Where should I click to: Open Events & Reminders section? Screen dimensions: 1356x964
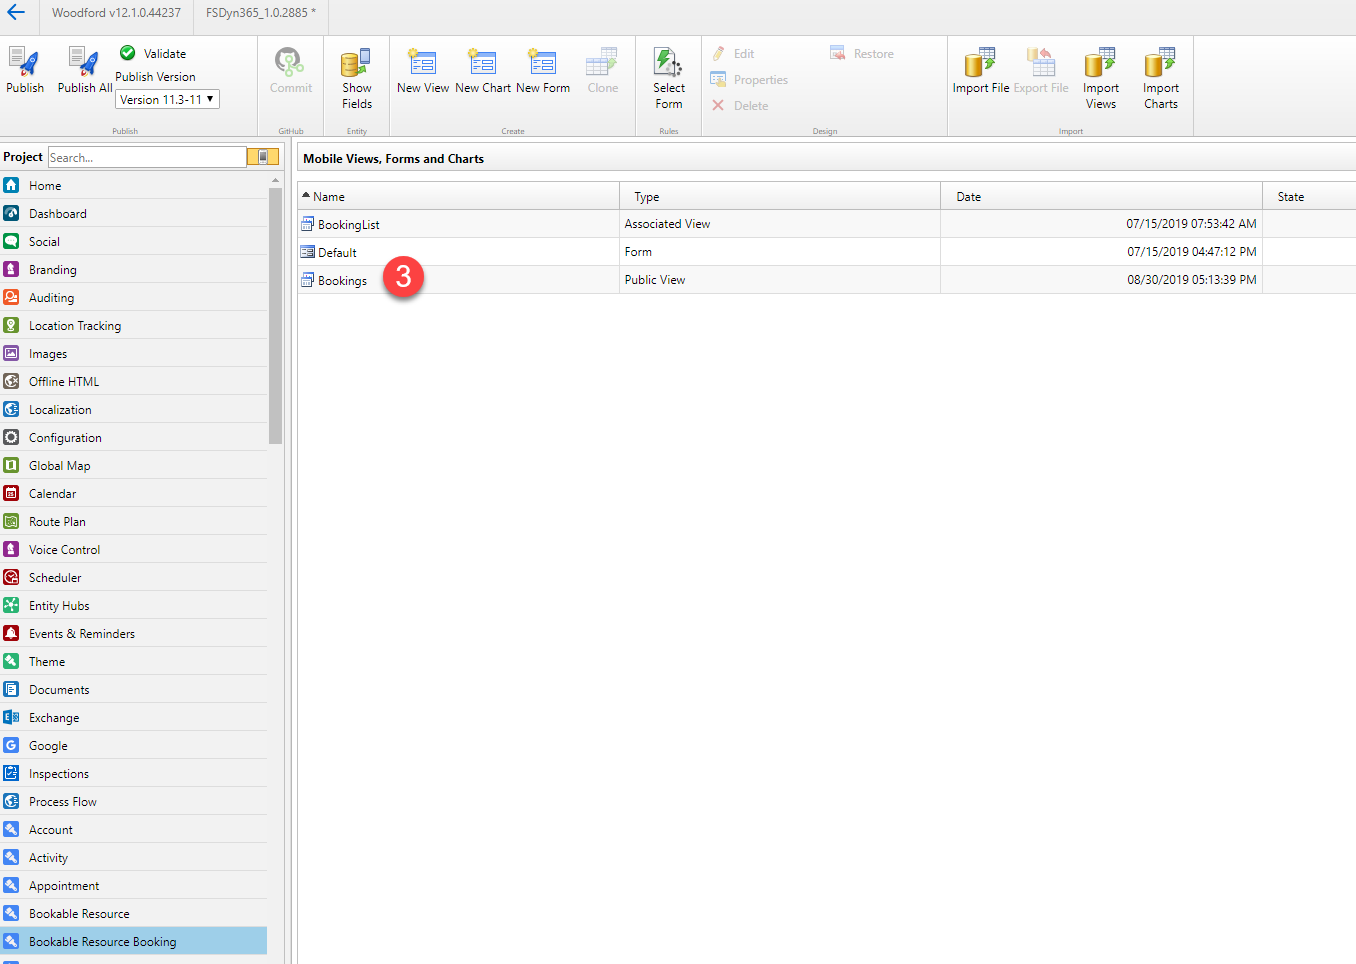134,634
